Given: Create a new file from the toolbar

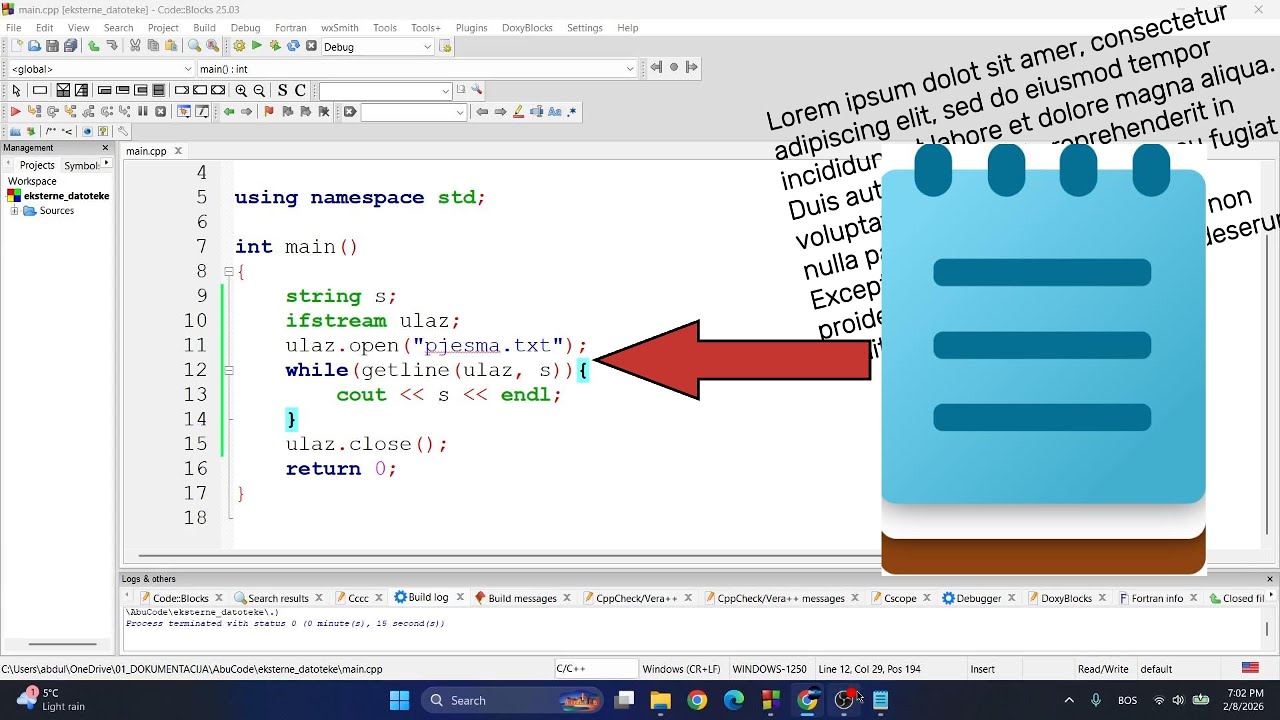Looking at the screenshot, I should 17,46.
